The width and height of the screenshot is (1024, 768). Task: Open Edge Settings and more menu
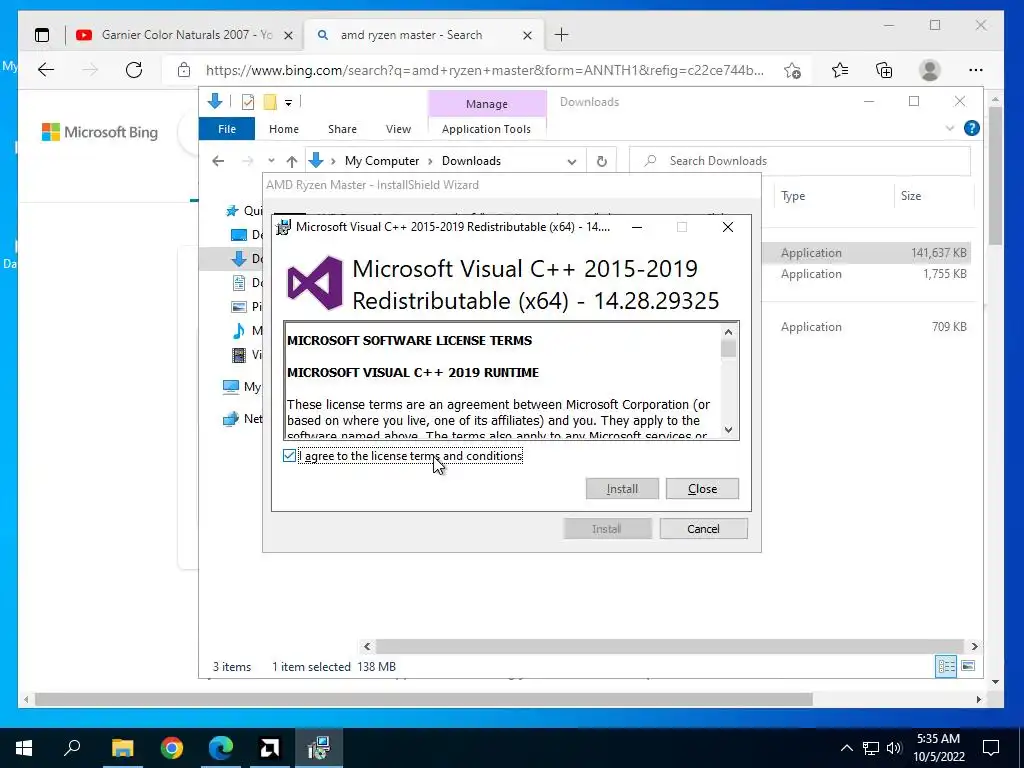976,70
